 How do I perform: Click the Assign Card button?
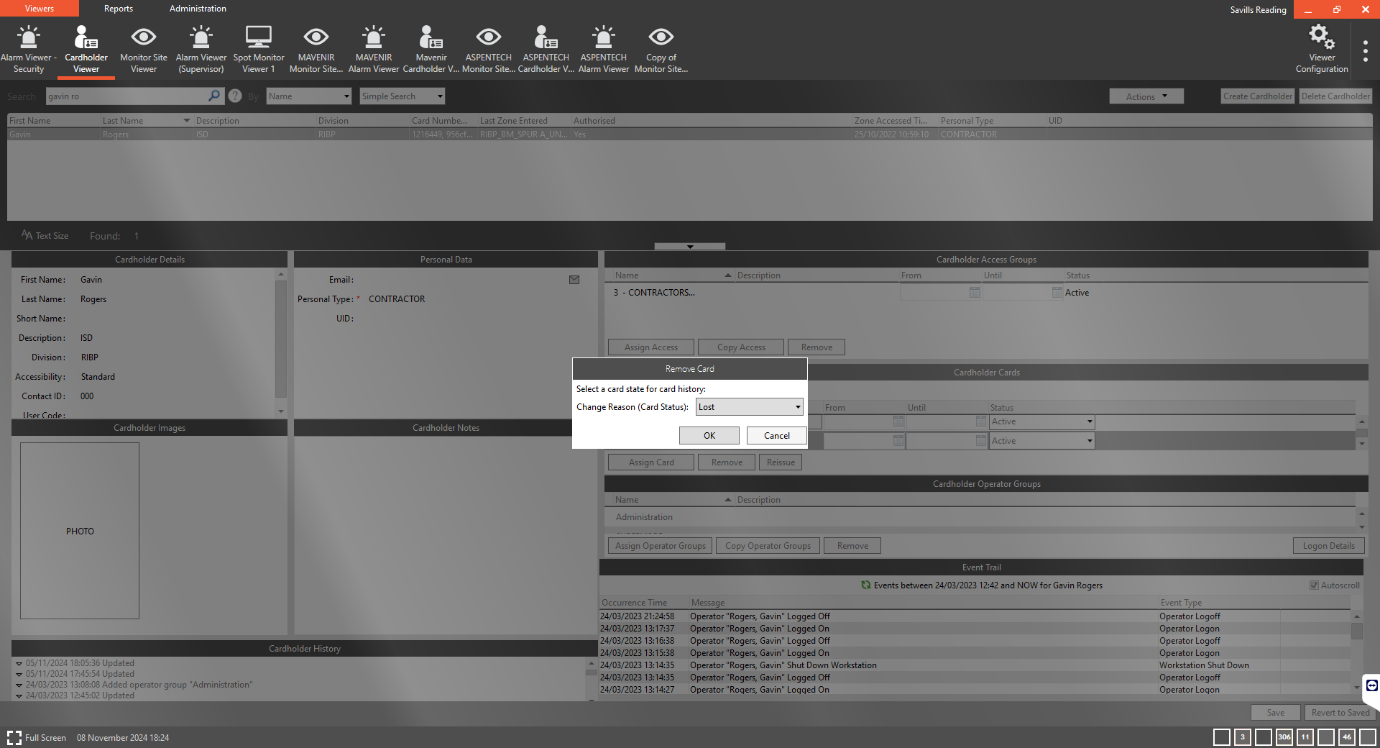coord(651,462)
